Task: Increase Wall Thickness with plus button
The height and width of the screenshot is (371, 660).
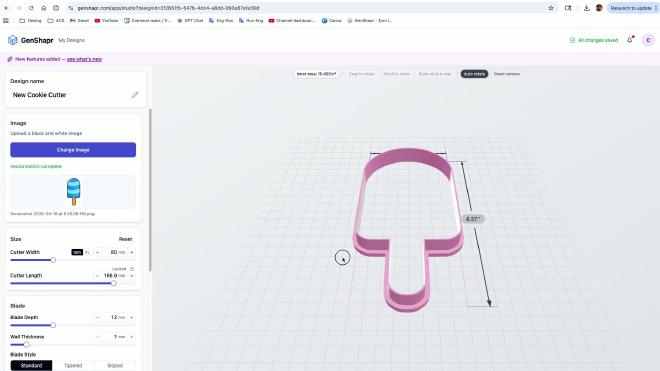Action: pyautogui.click(x=132, y=337)
